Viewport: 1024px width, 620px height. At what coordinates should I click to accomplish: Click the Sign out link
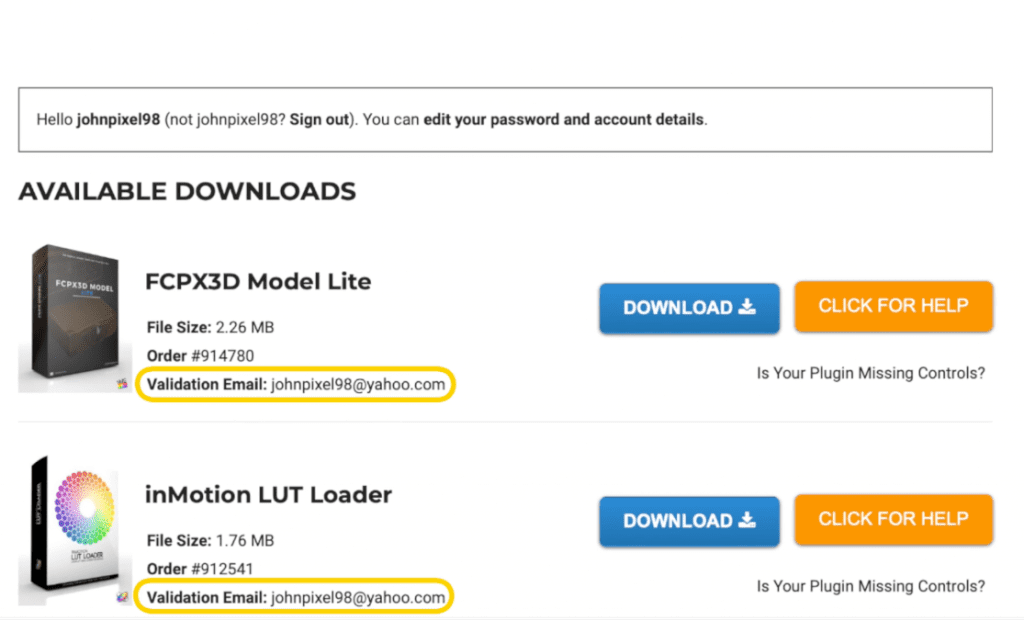click(x=320, y=119)
